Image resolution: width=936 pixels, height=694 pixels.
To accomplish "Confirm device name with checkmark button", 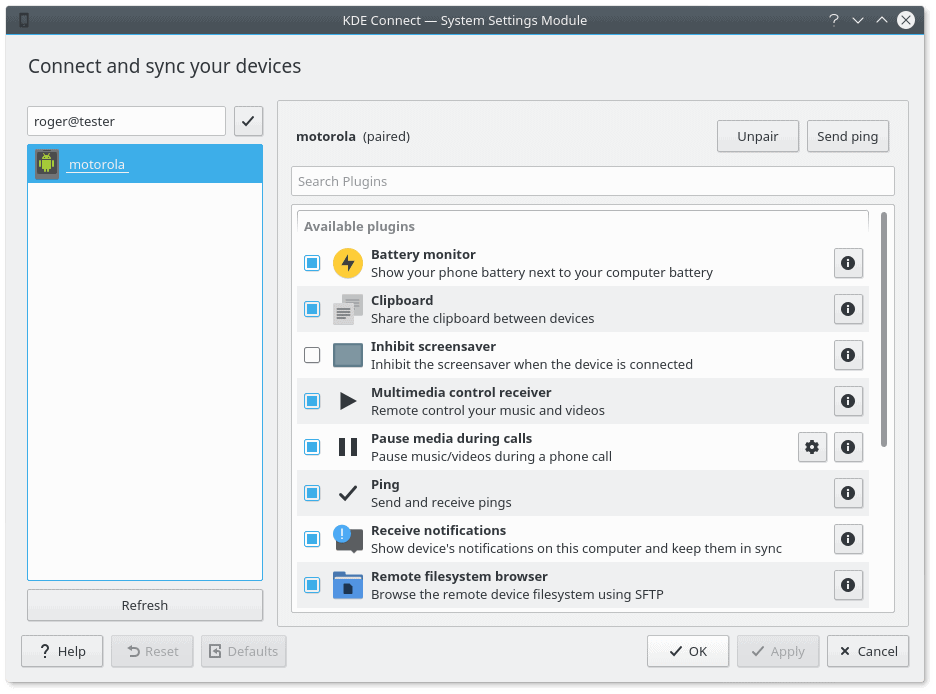I will point(248,121).
